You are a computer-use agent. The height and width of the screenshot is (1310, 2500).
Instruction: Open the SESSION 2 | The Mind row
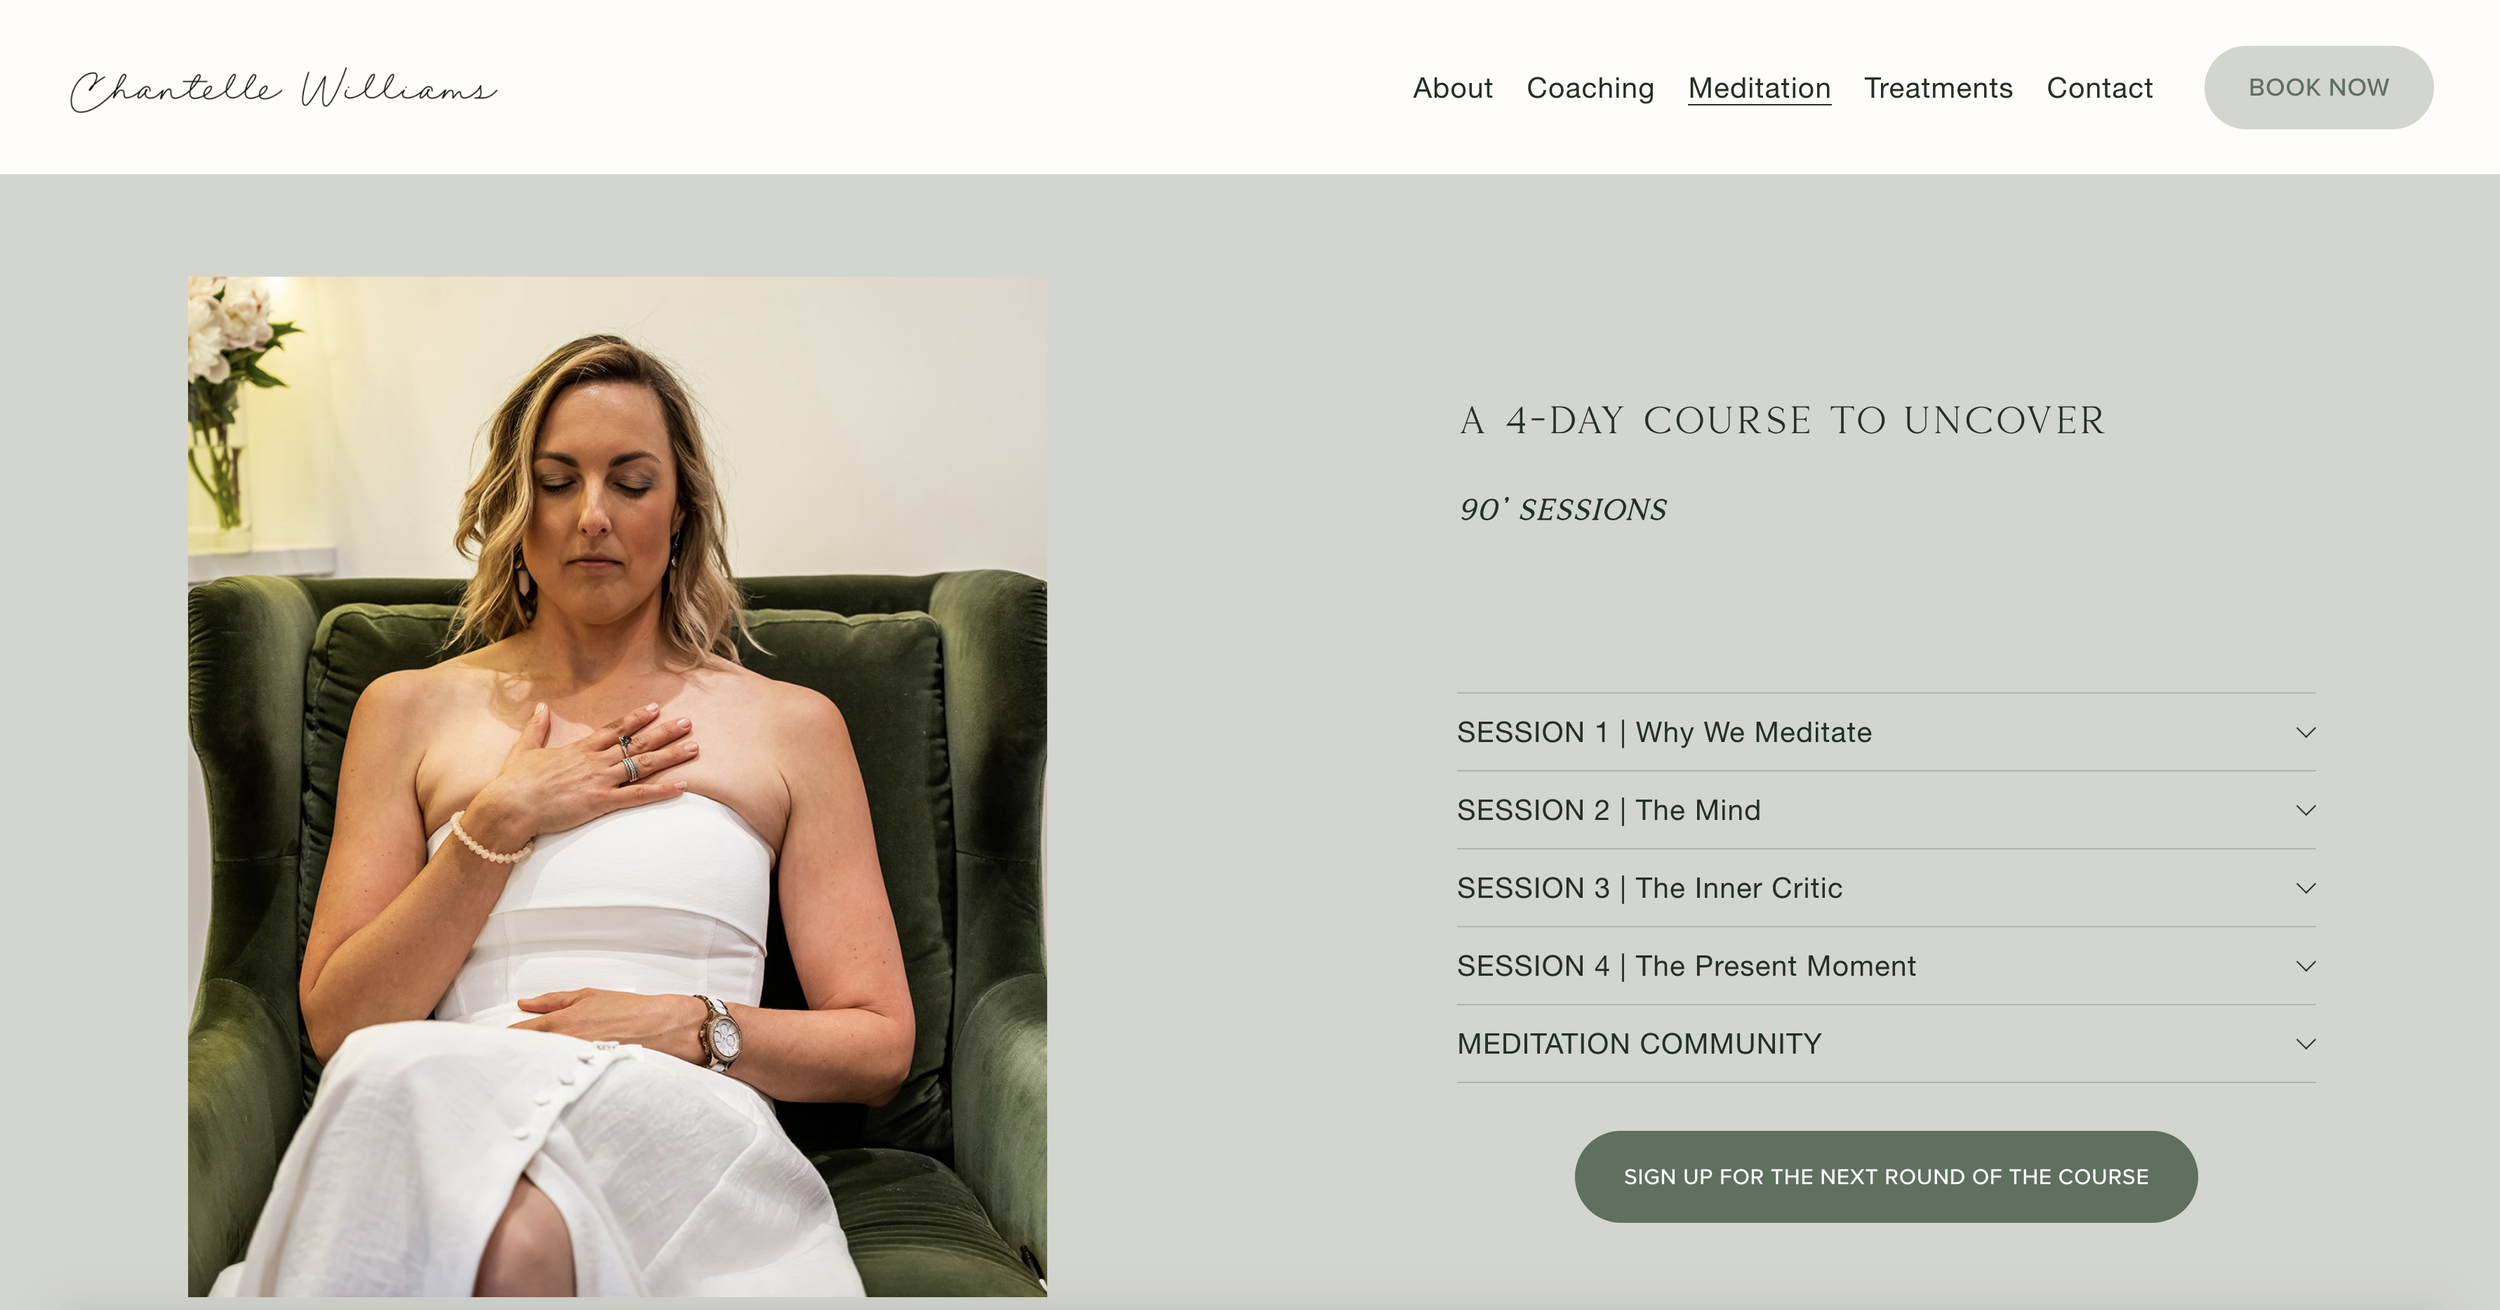click(1886, 810)
